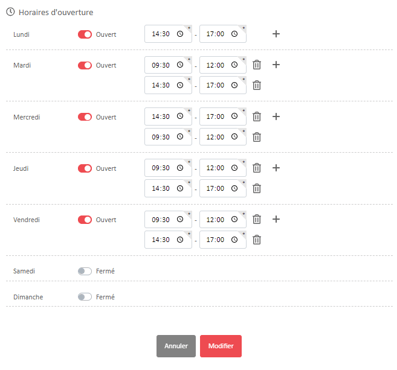Viewport: 397px width, 370px height.
Task: Delete Mardi's 09:30 to 12:00 slot
Action: point(256,65)
